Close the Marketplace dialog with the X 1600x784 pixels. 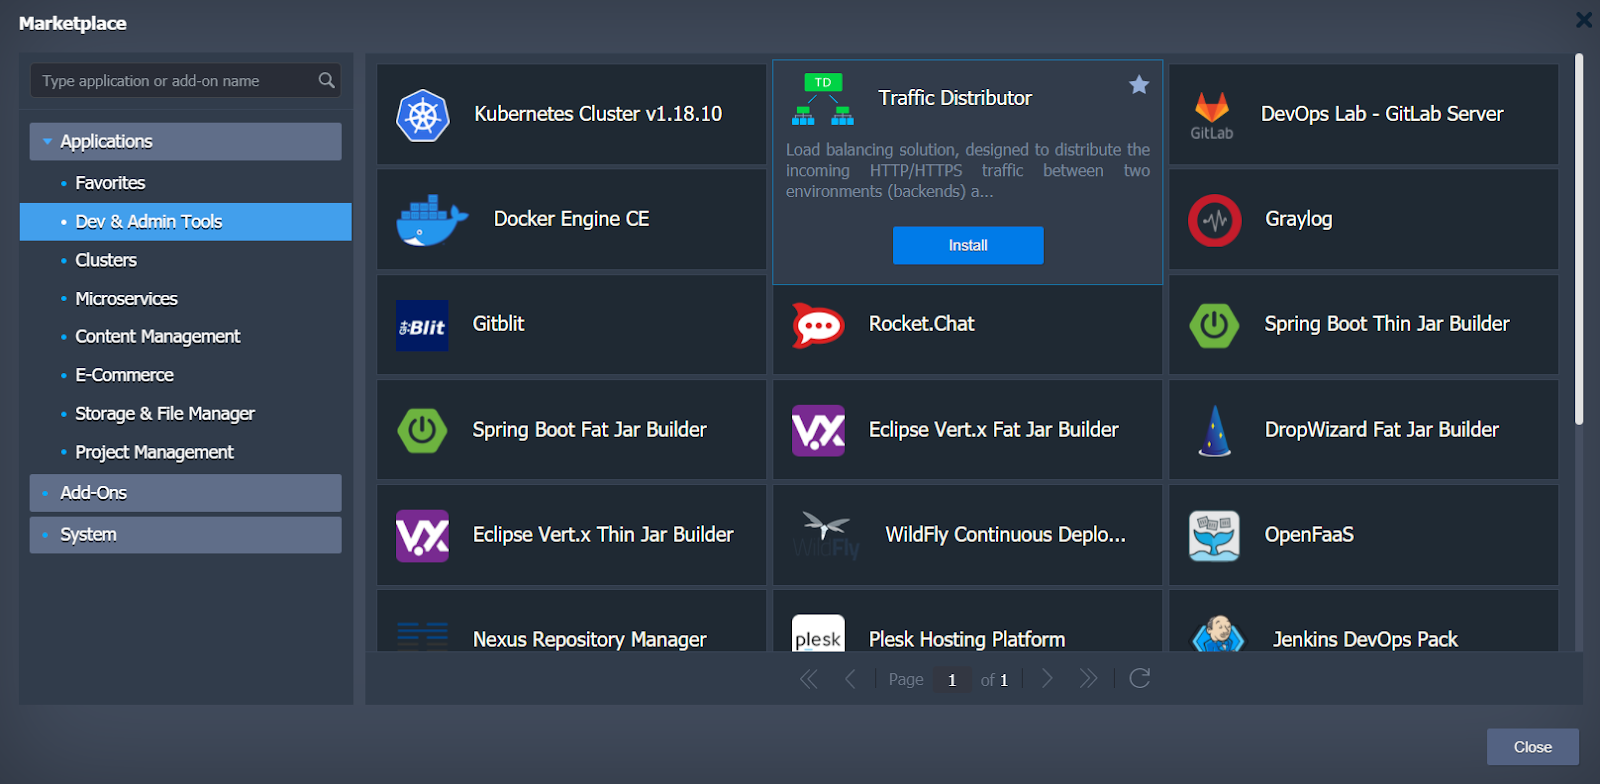tap(1584, 20)
